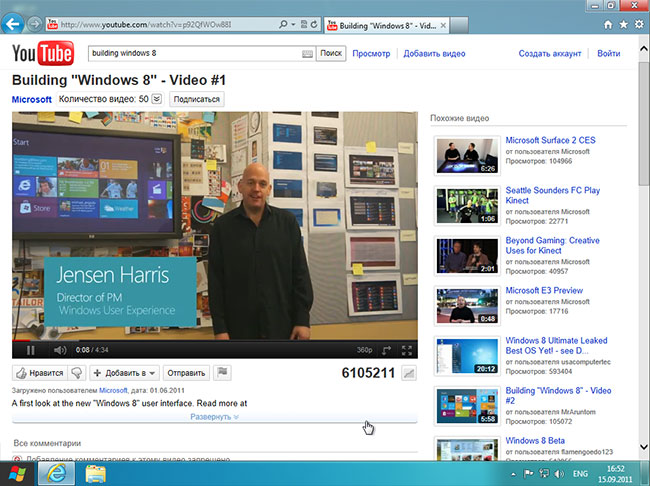The image size is (650, 486).
Task: Open Microsoft E3 Preview video link
Action: pos(544,290)
